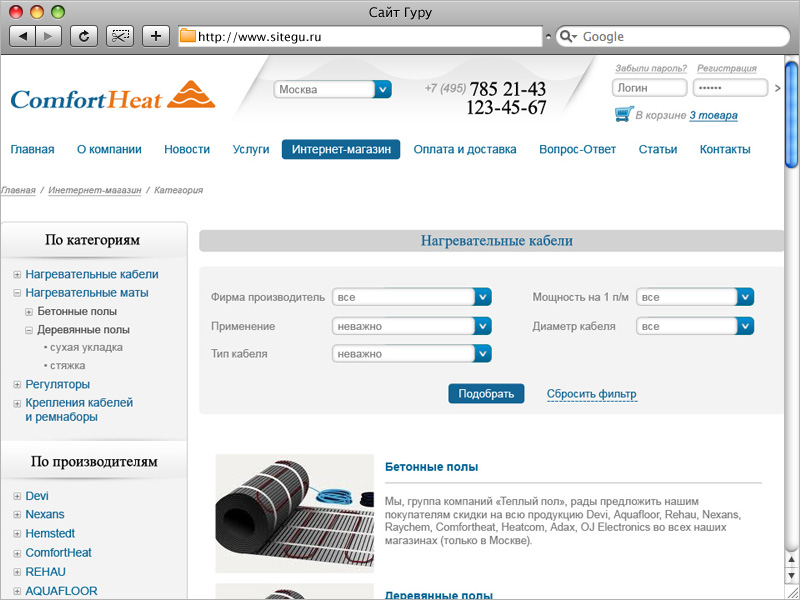Collapse the Нагревательные маты tree node
Viewport: 800px width, 600px height.
[17, 293]
